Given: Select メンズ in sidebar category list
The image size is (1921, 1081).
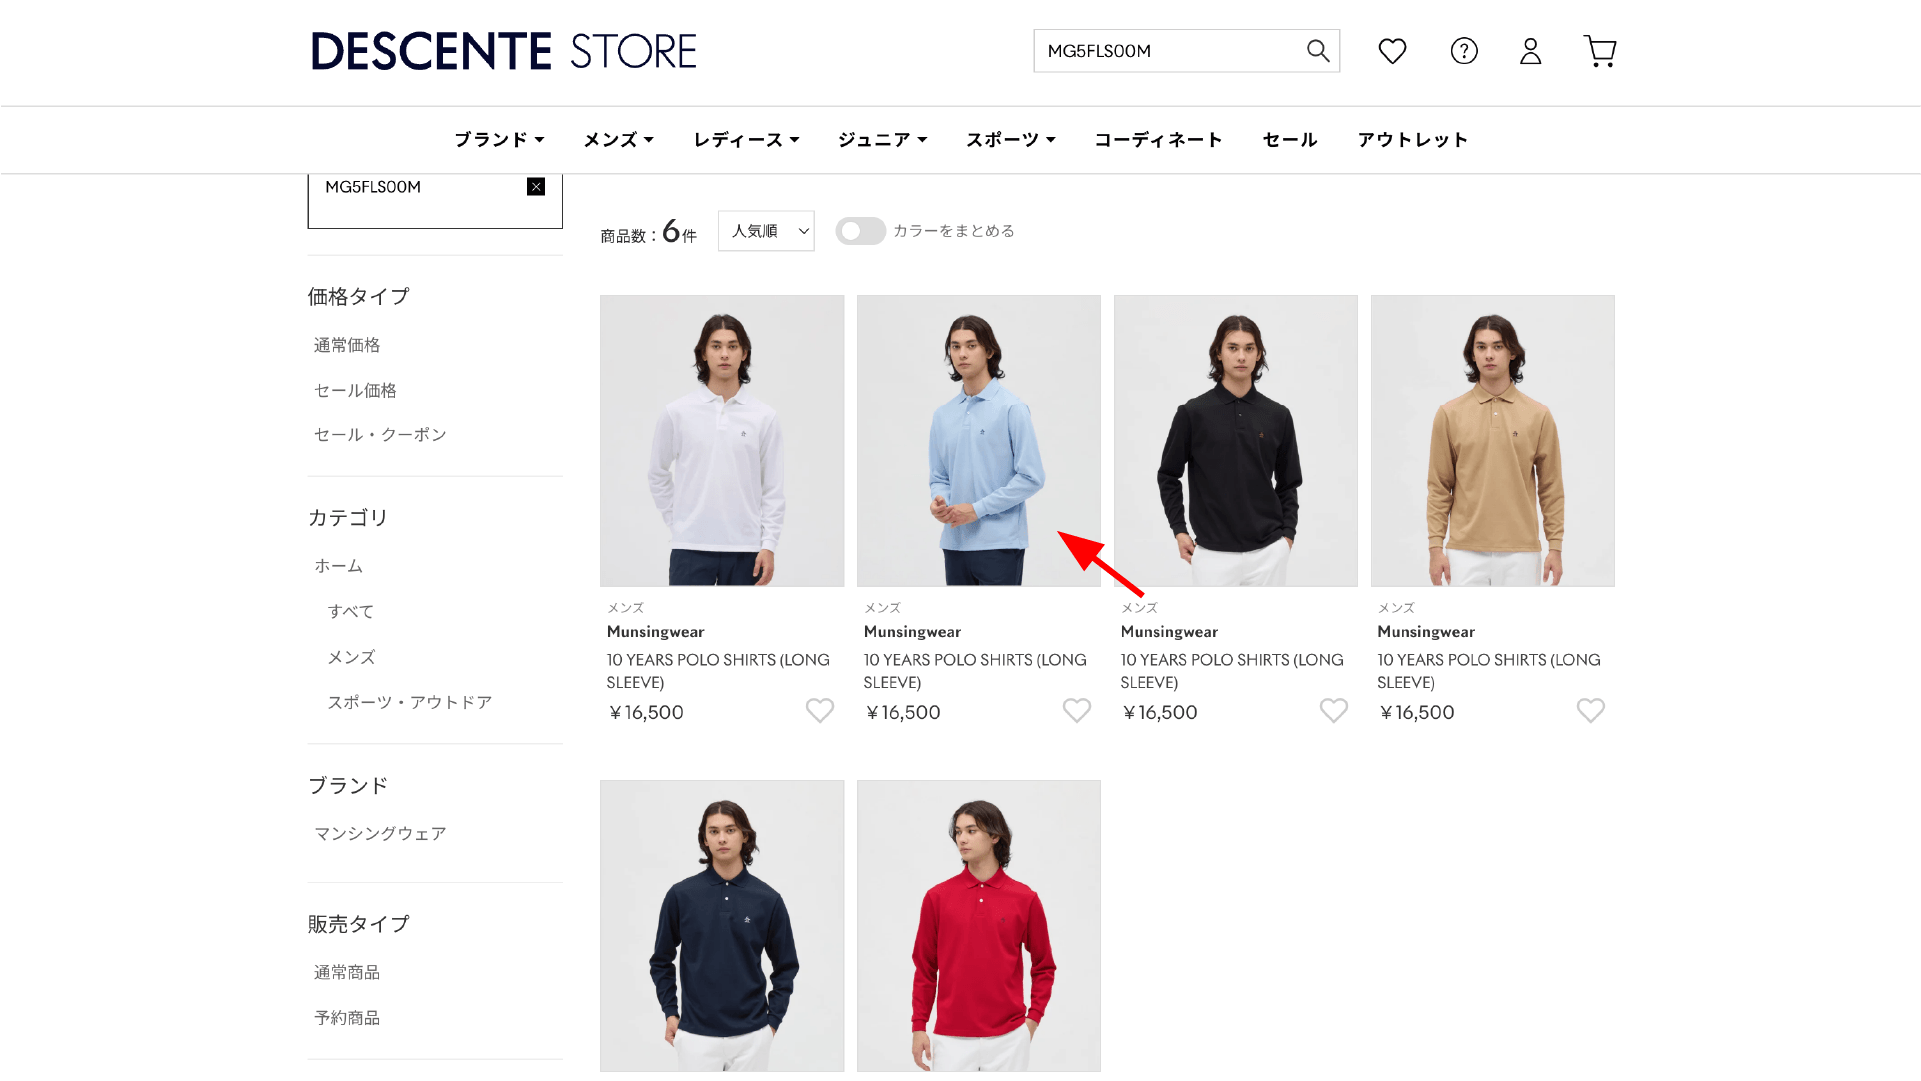Looking at the screenshot, I should 352,657.
